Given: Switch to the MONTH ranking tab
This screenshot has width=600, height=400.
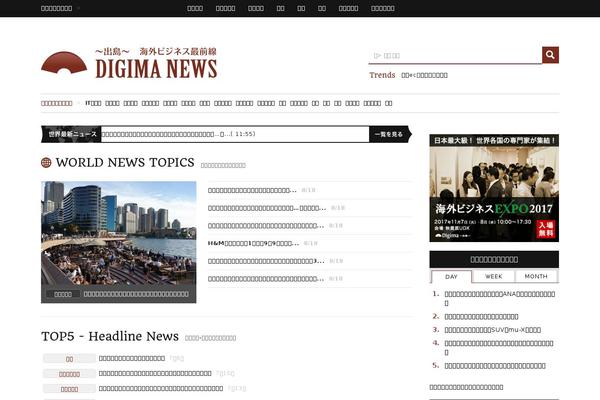Looking at the screenshot, I should [536, 276].
